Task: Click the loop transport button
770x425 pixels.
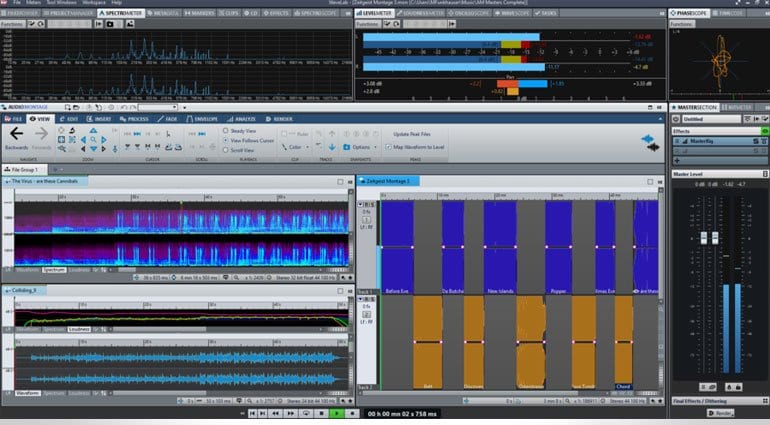Action: (x=306, y=414)
